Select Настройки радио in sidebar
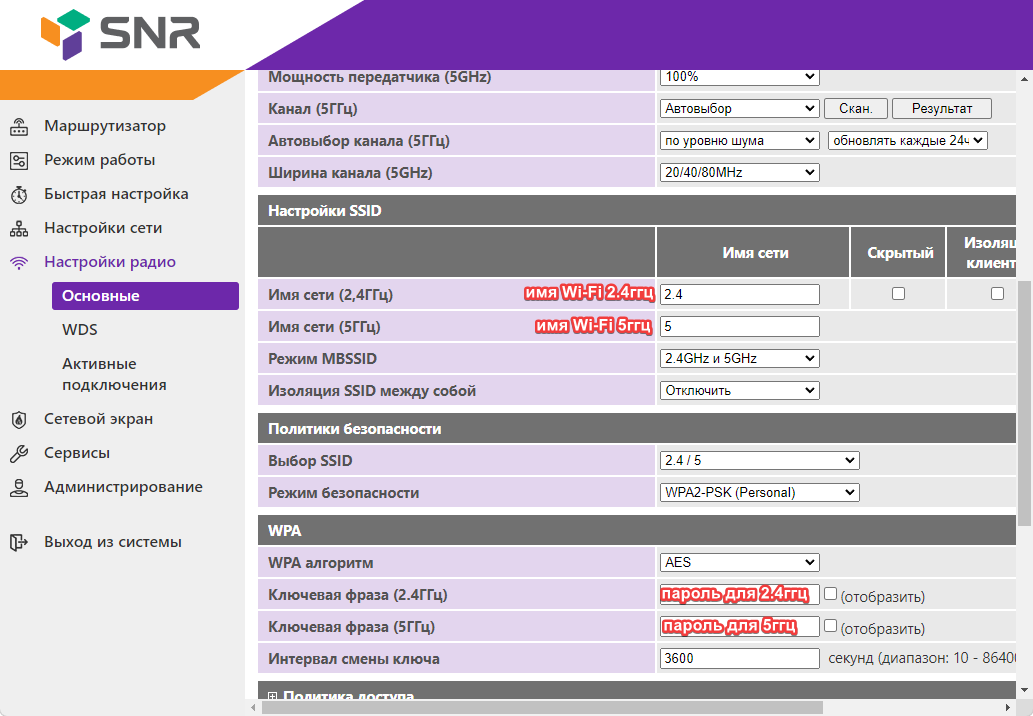Viewport: 1033px width, 716px height. 110,262
